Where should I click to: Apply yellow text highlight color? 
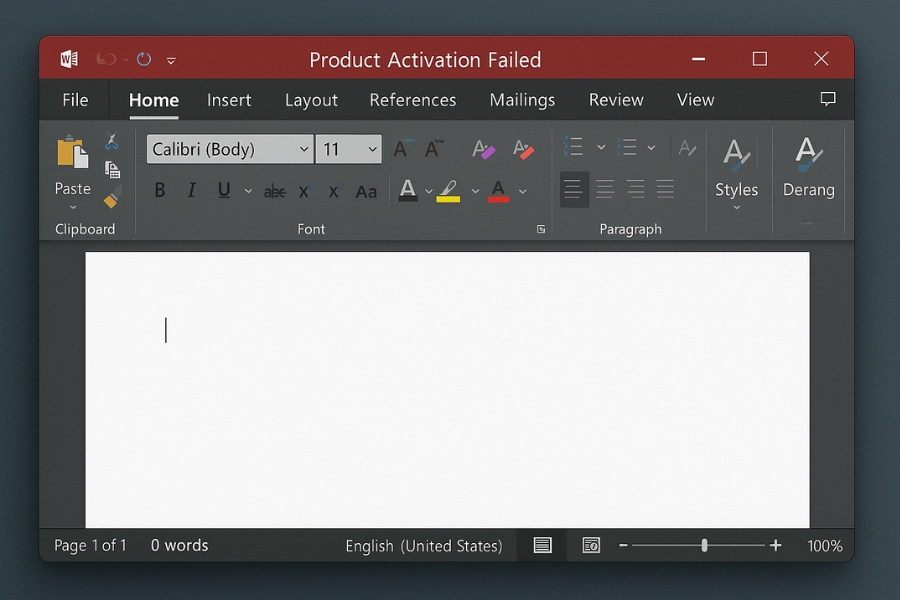(448, 190)
